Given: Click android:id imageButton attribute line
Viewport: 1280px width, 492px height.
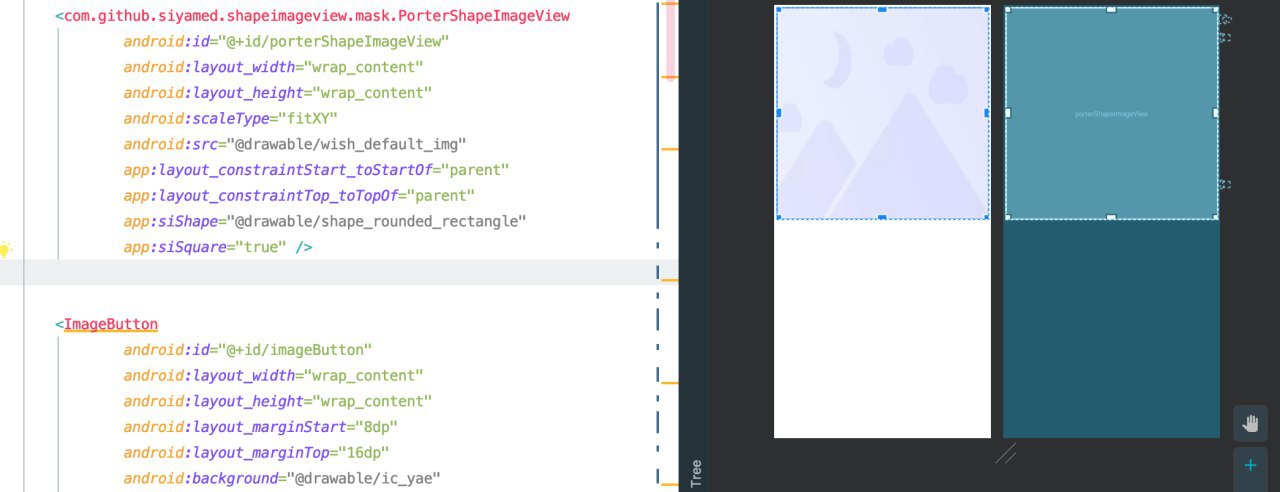Looking at the screenshot, I should pos(248,350).
